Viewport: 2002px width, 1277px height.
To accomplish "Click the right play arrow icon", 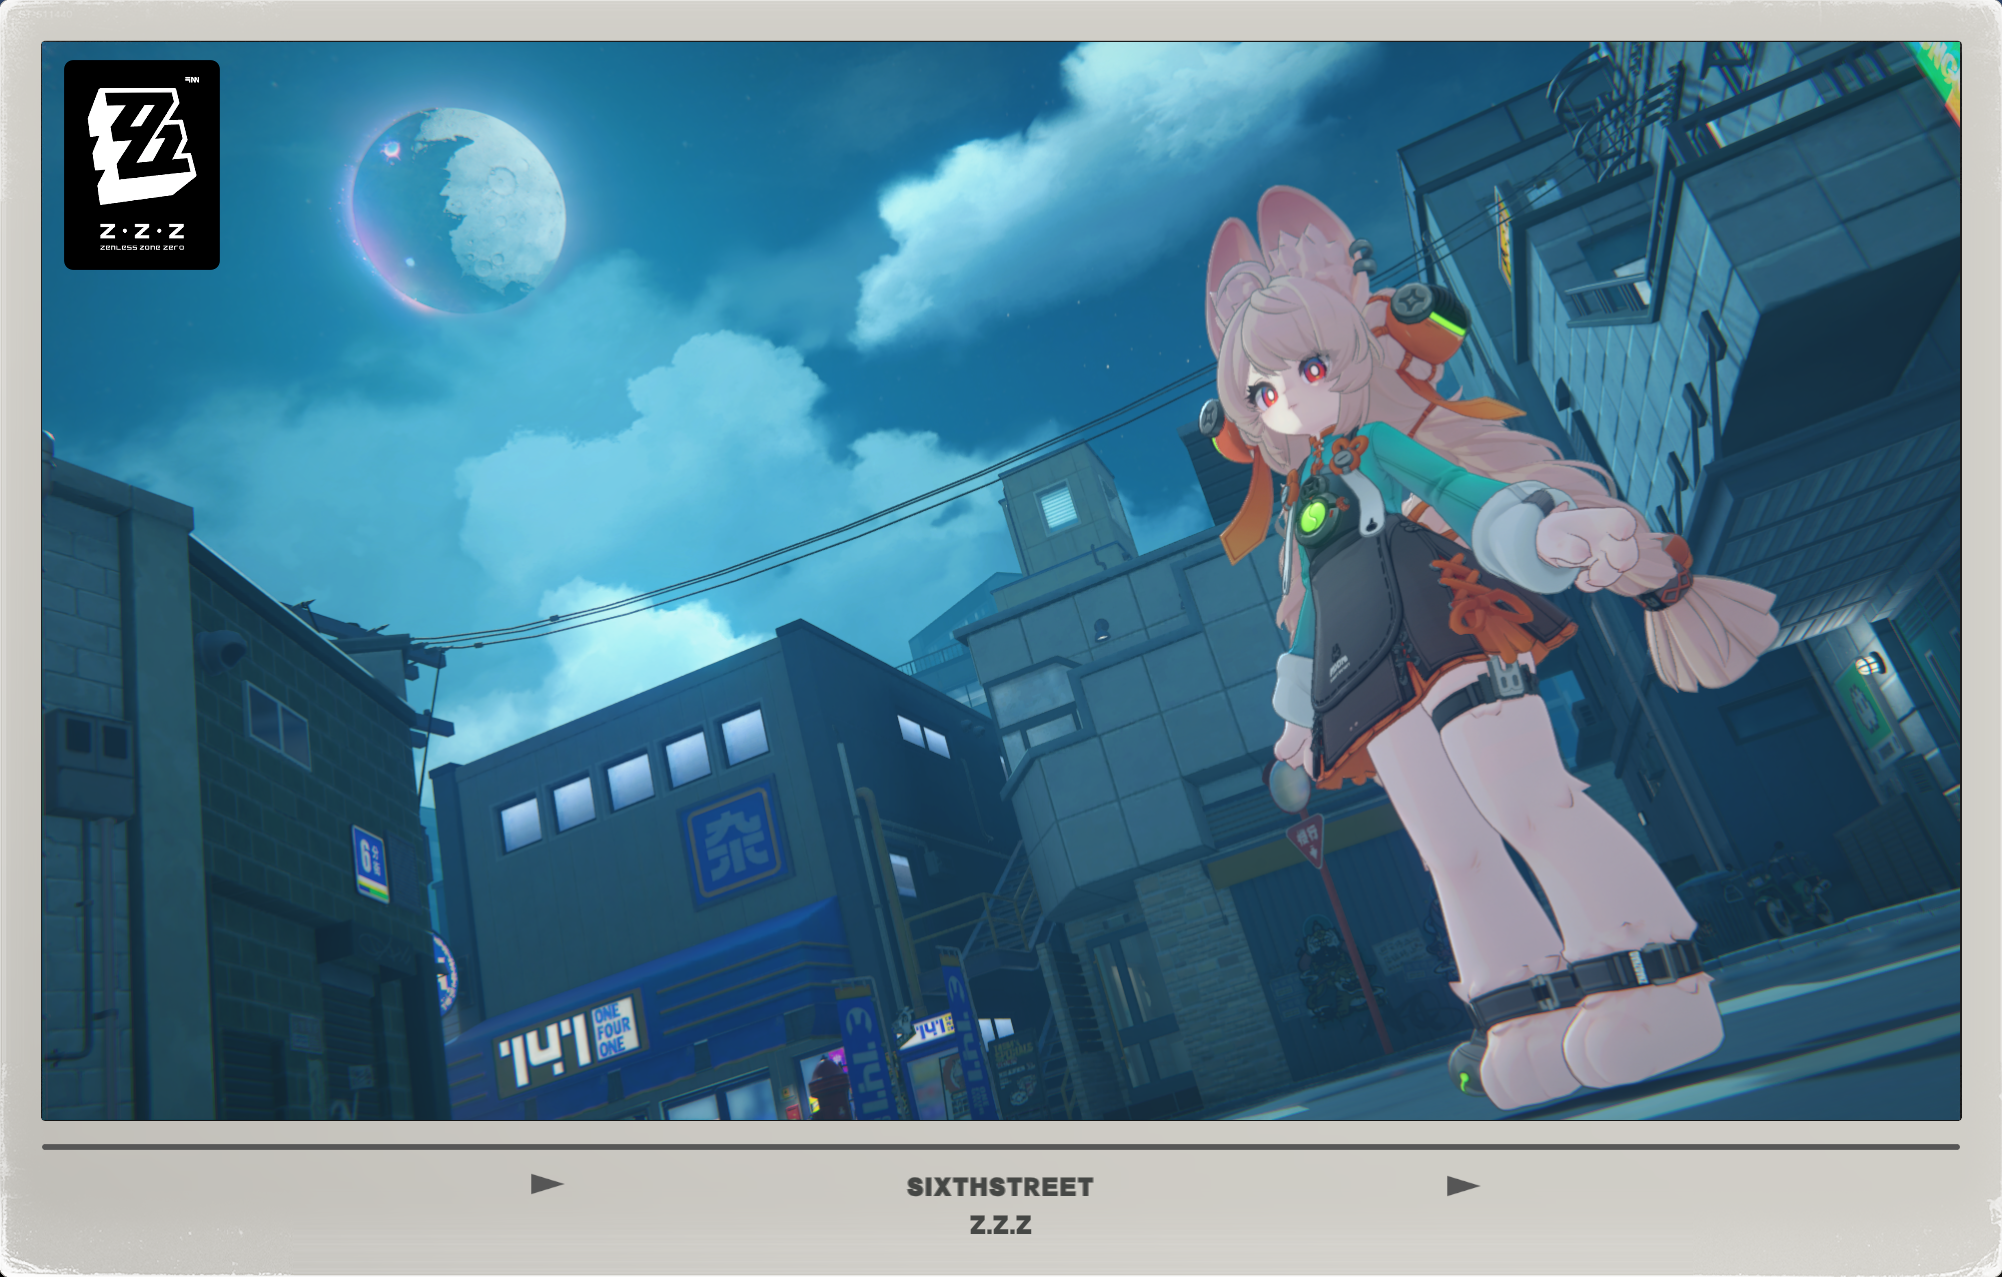I will click(1462, 1186).
